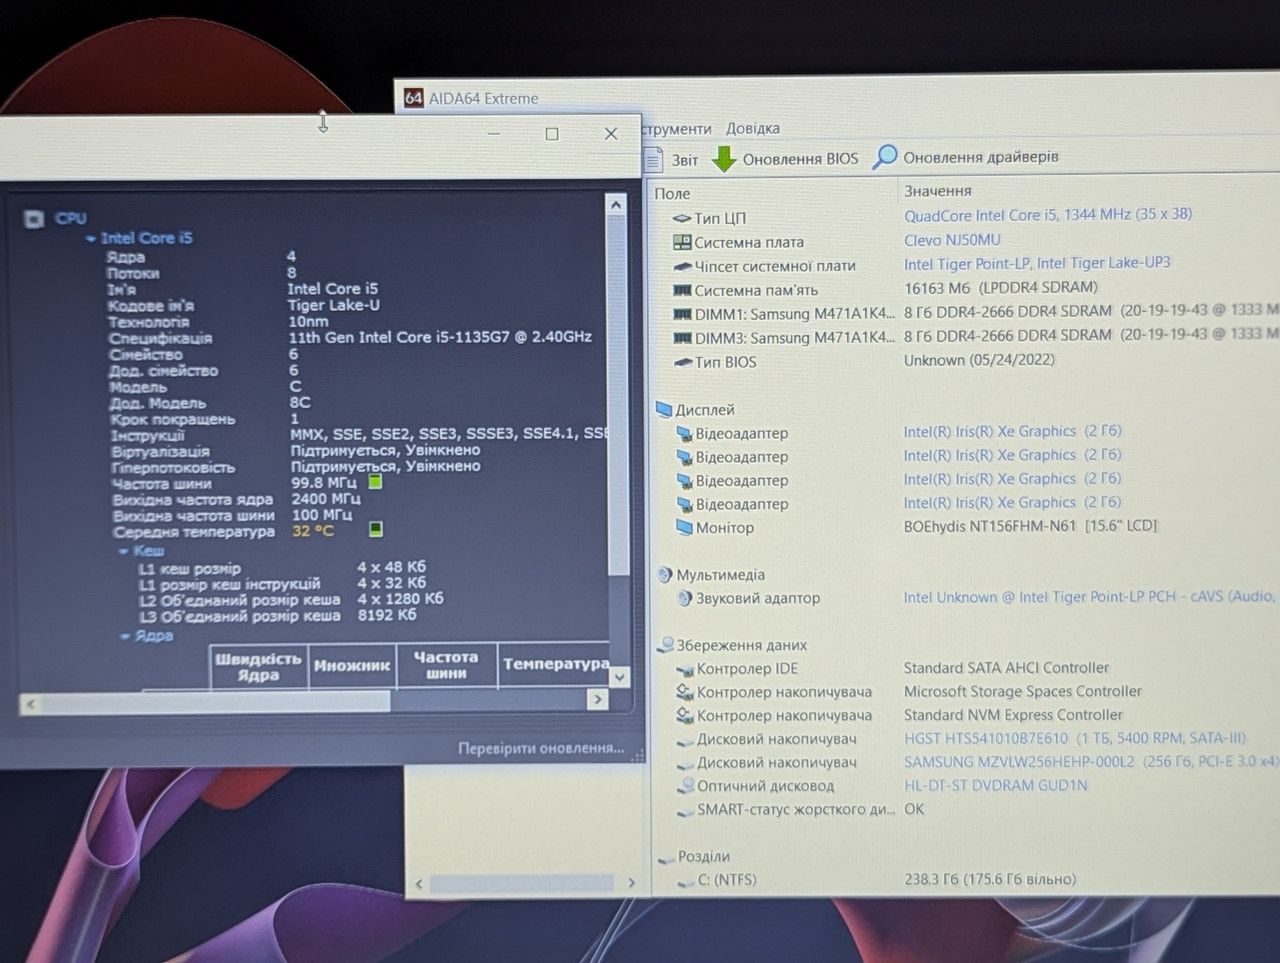Click the scroll up arrow in the CPU window
Image resolution: width=1280 pixels, height=963 pixels.
616,205
